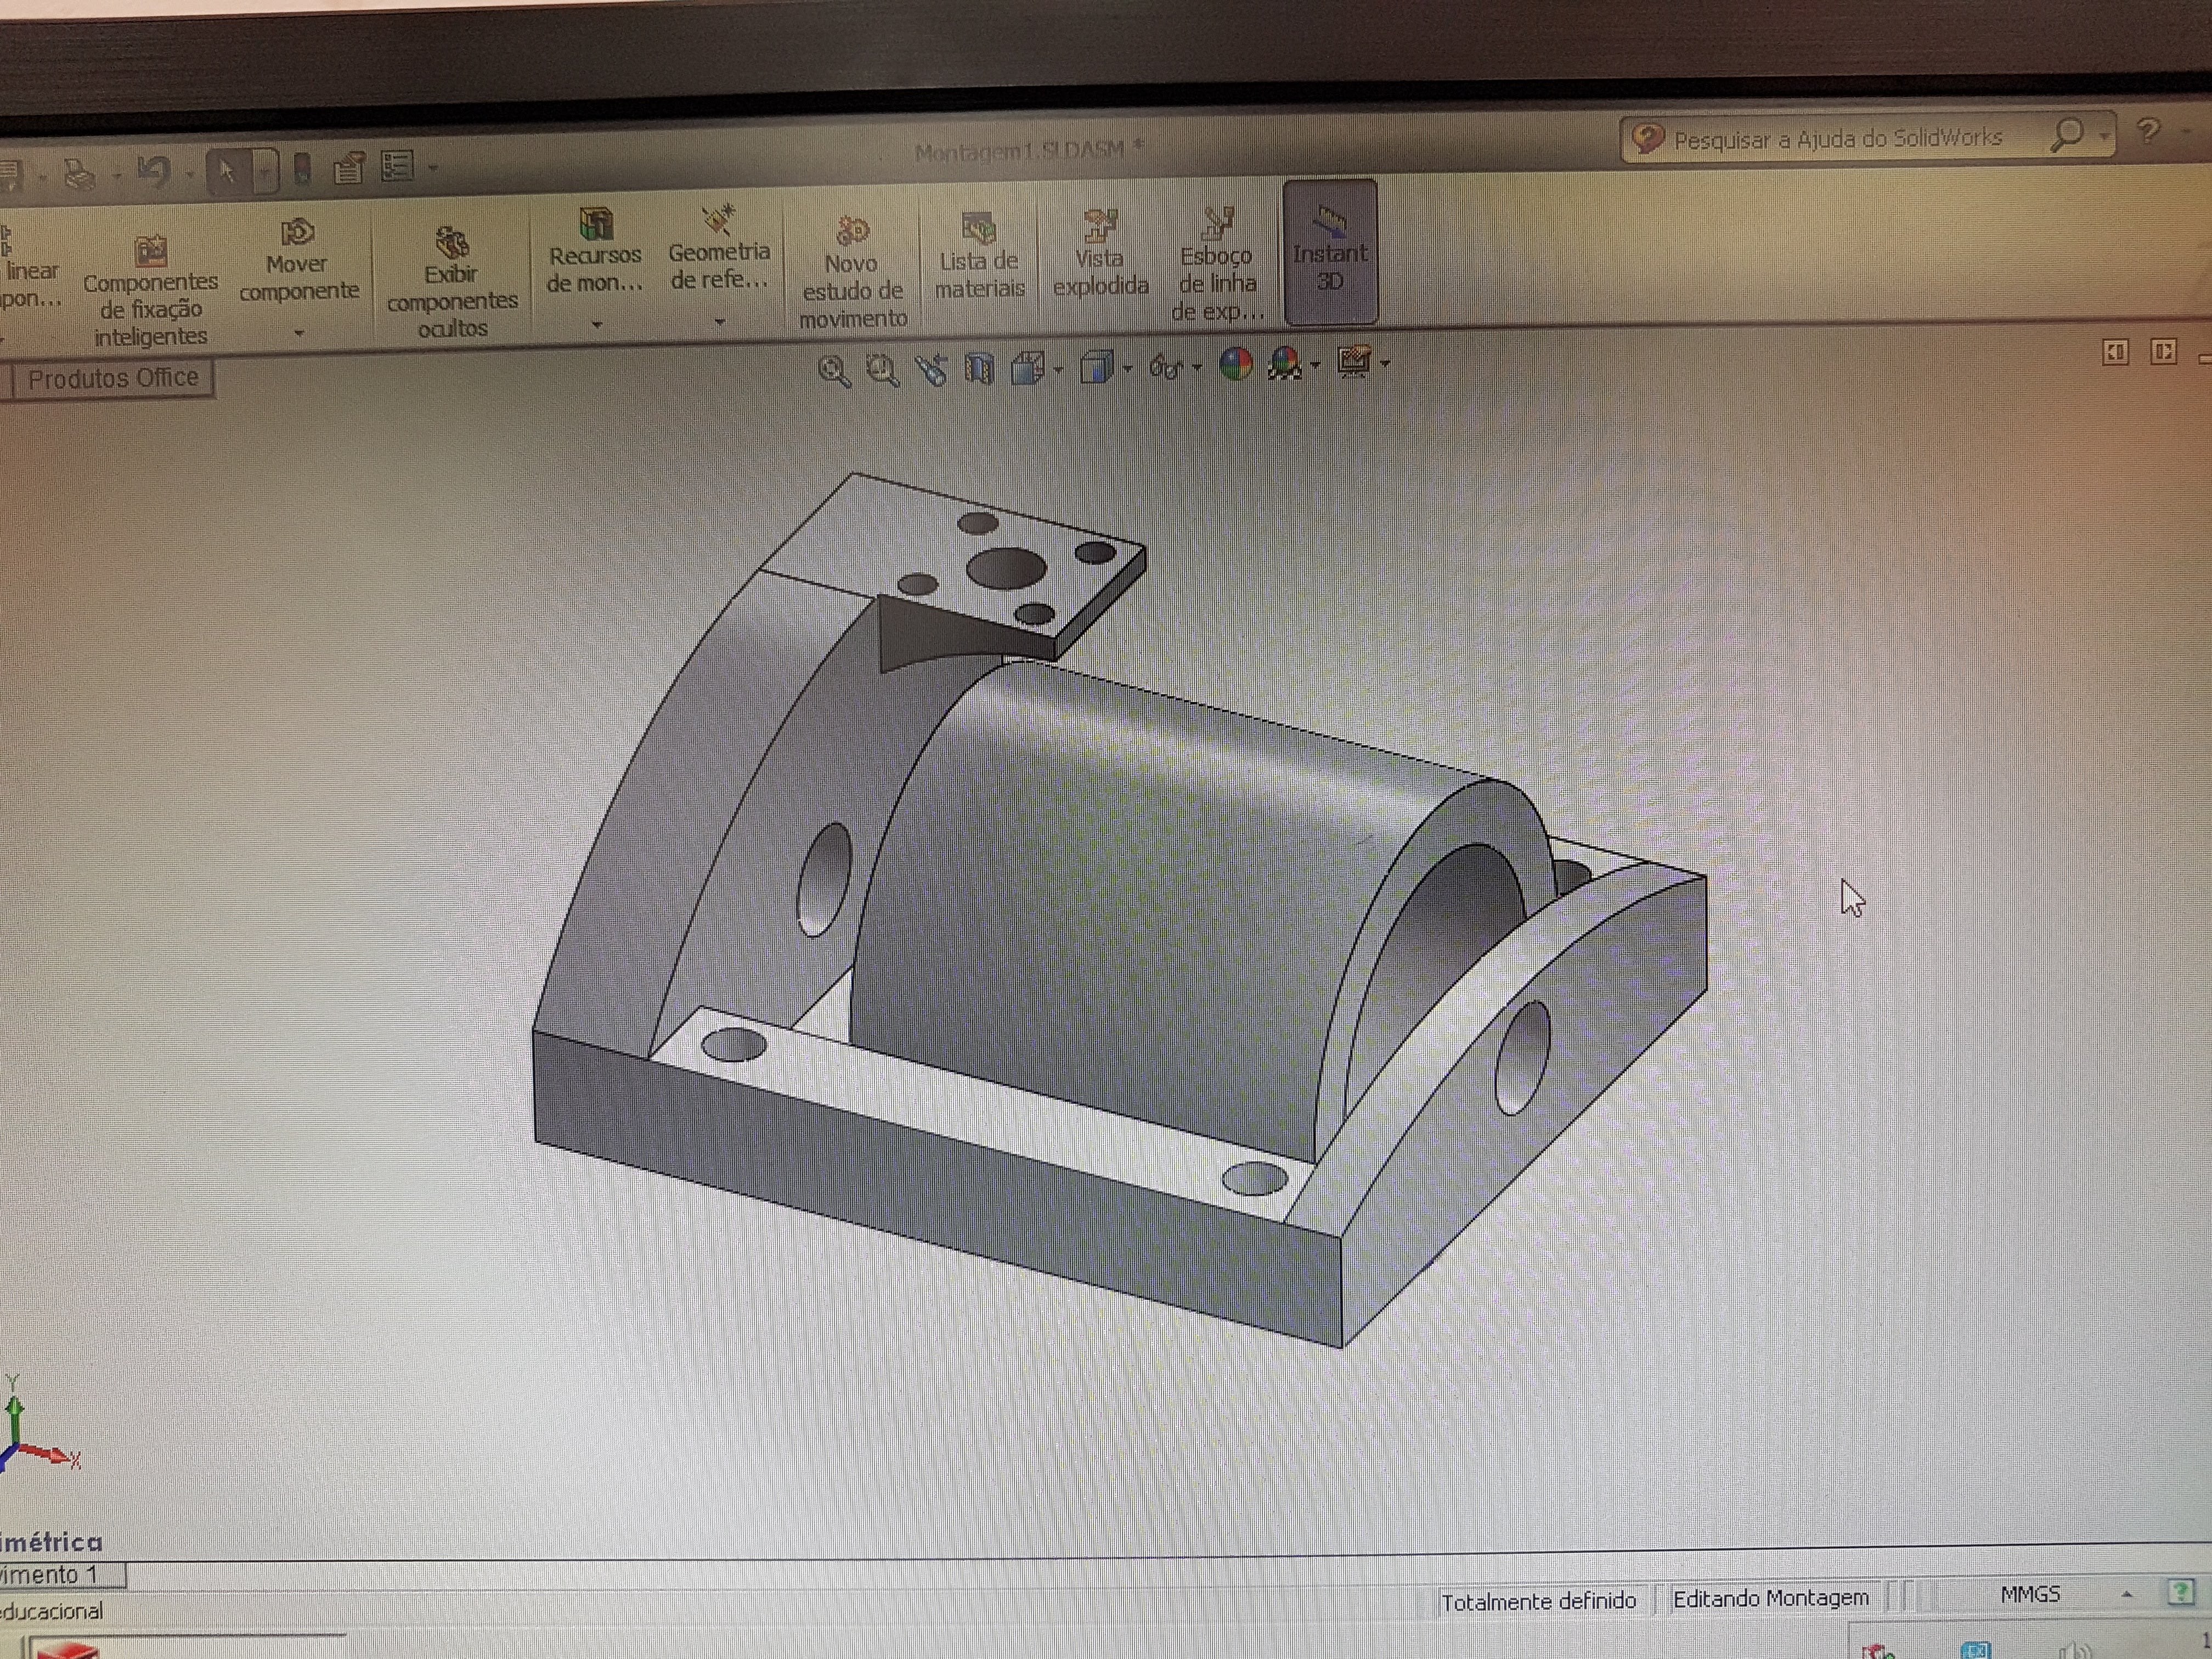Click the Hide/Show Items glasses icon

(1165, 367)
